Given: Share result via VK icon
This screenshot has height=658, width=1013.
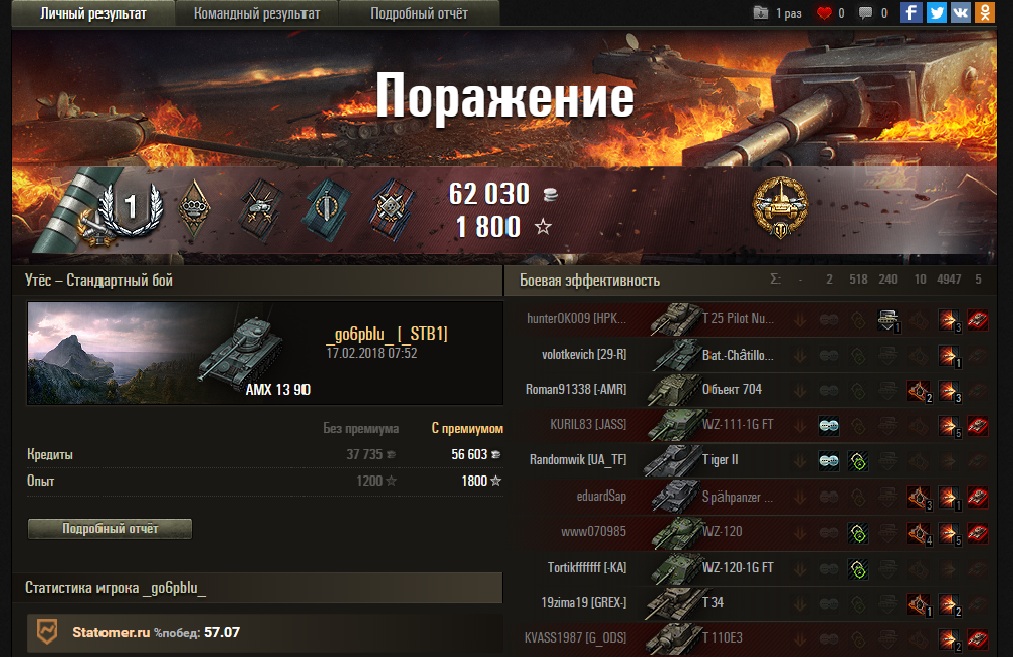Looking at the screenshot, I should [961, 12].
